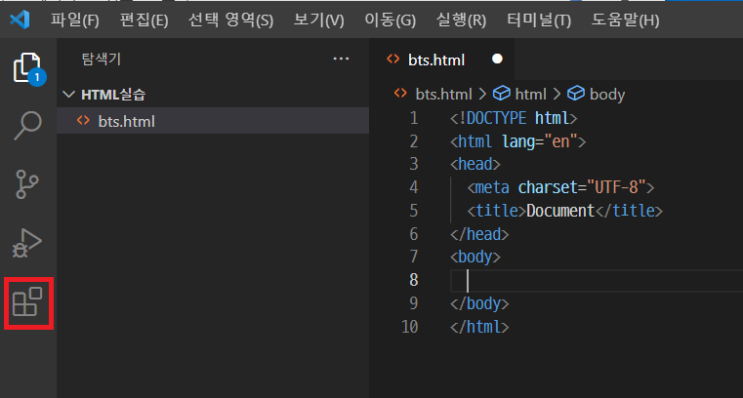Open the Extensions view icon

tap(27, 302)
